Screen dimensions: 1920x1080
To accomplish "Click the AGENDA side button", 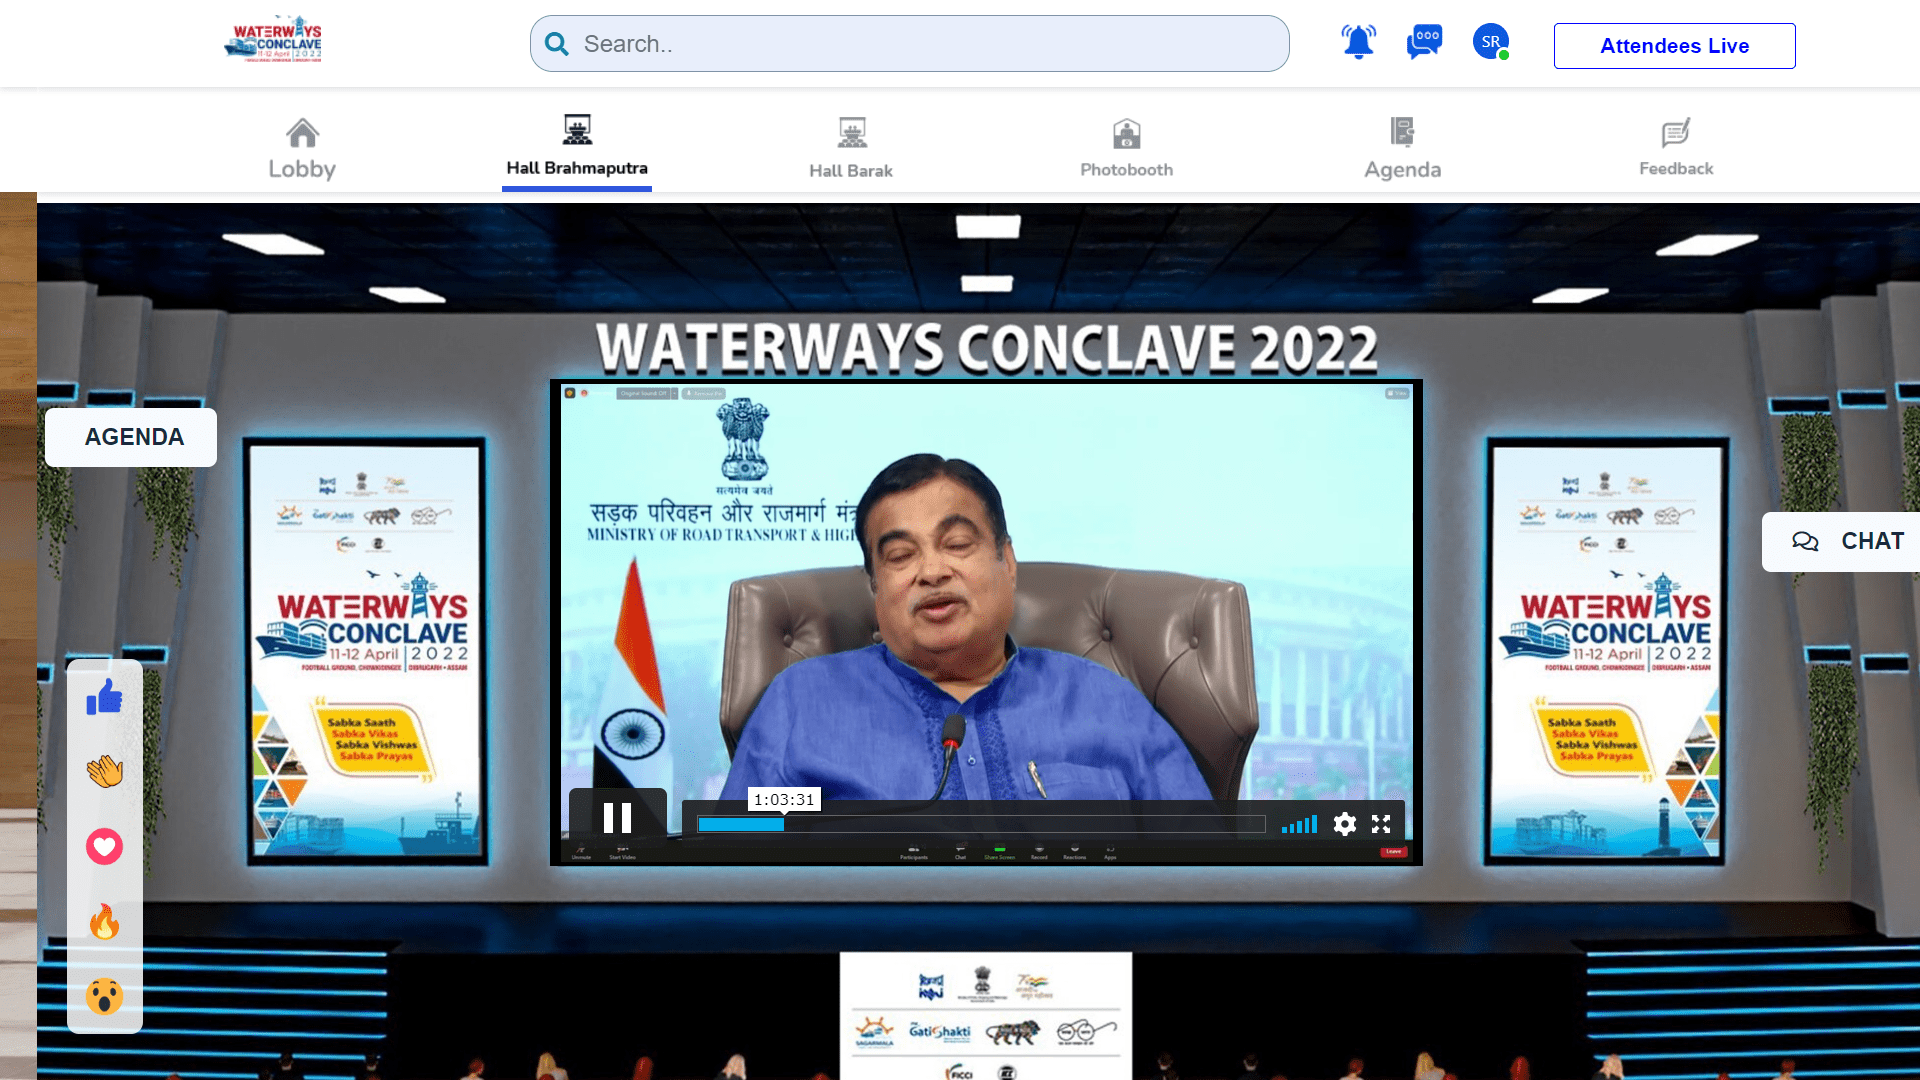I will 131,437.
